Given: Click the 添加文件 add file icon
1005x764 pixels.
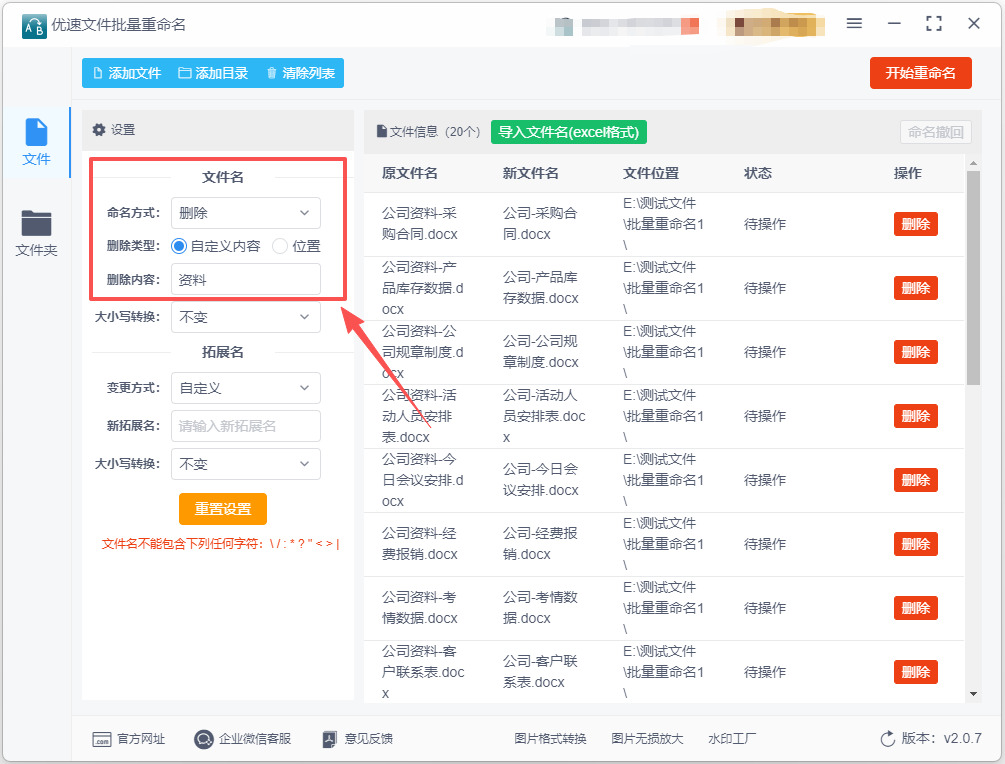Looking at the screenshot, I should click(x=98, y=73).
